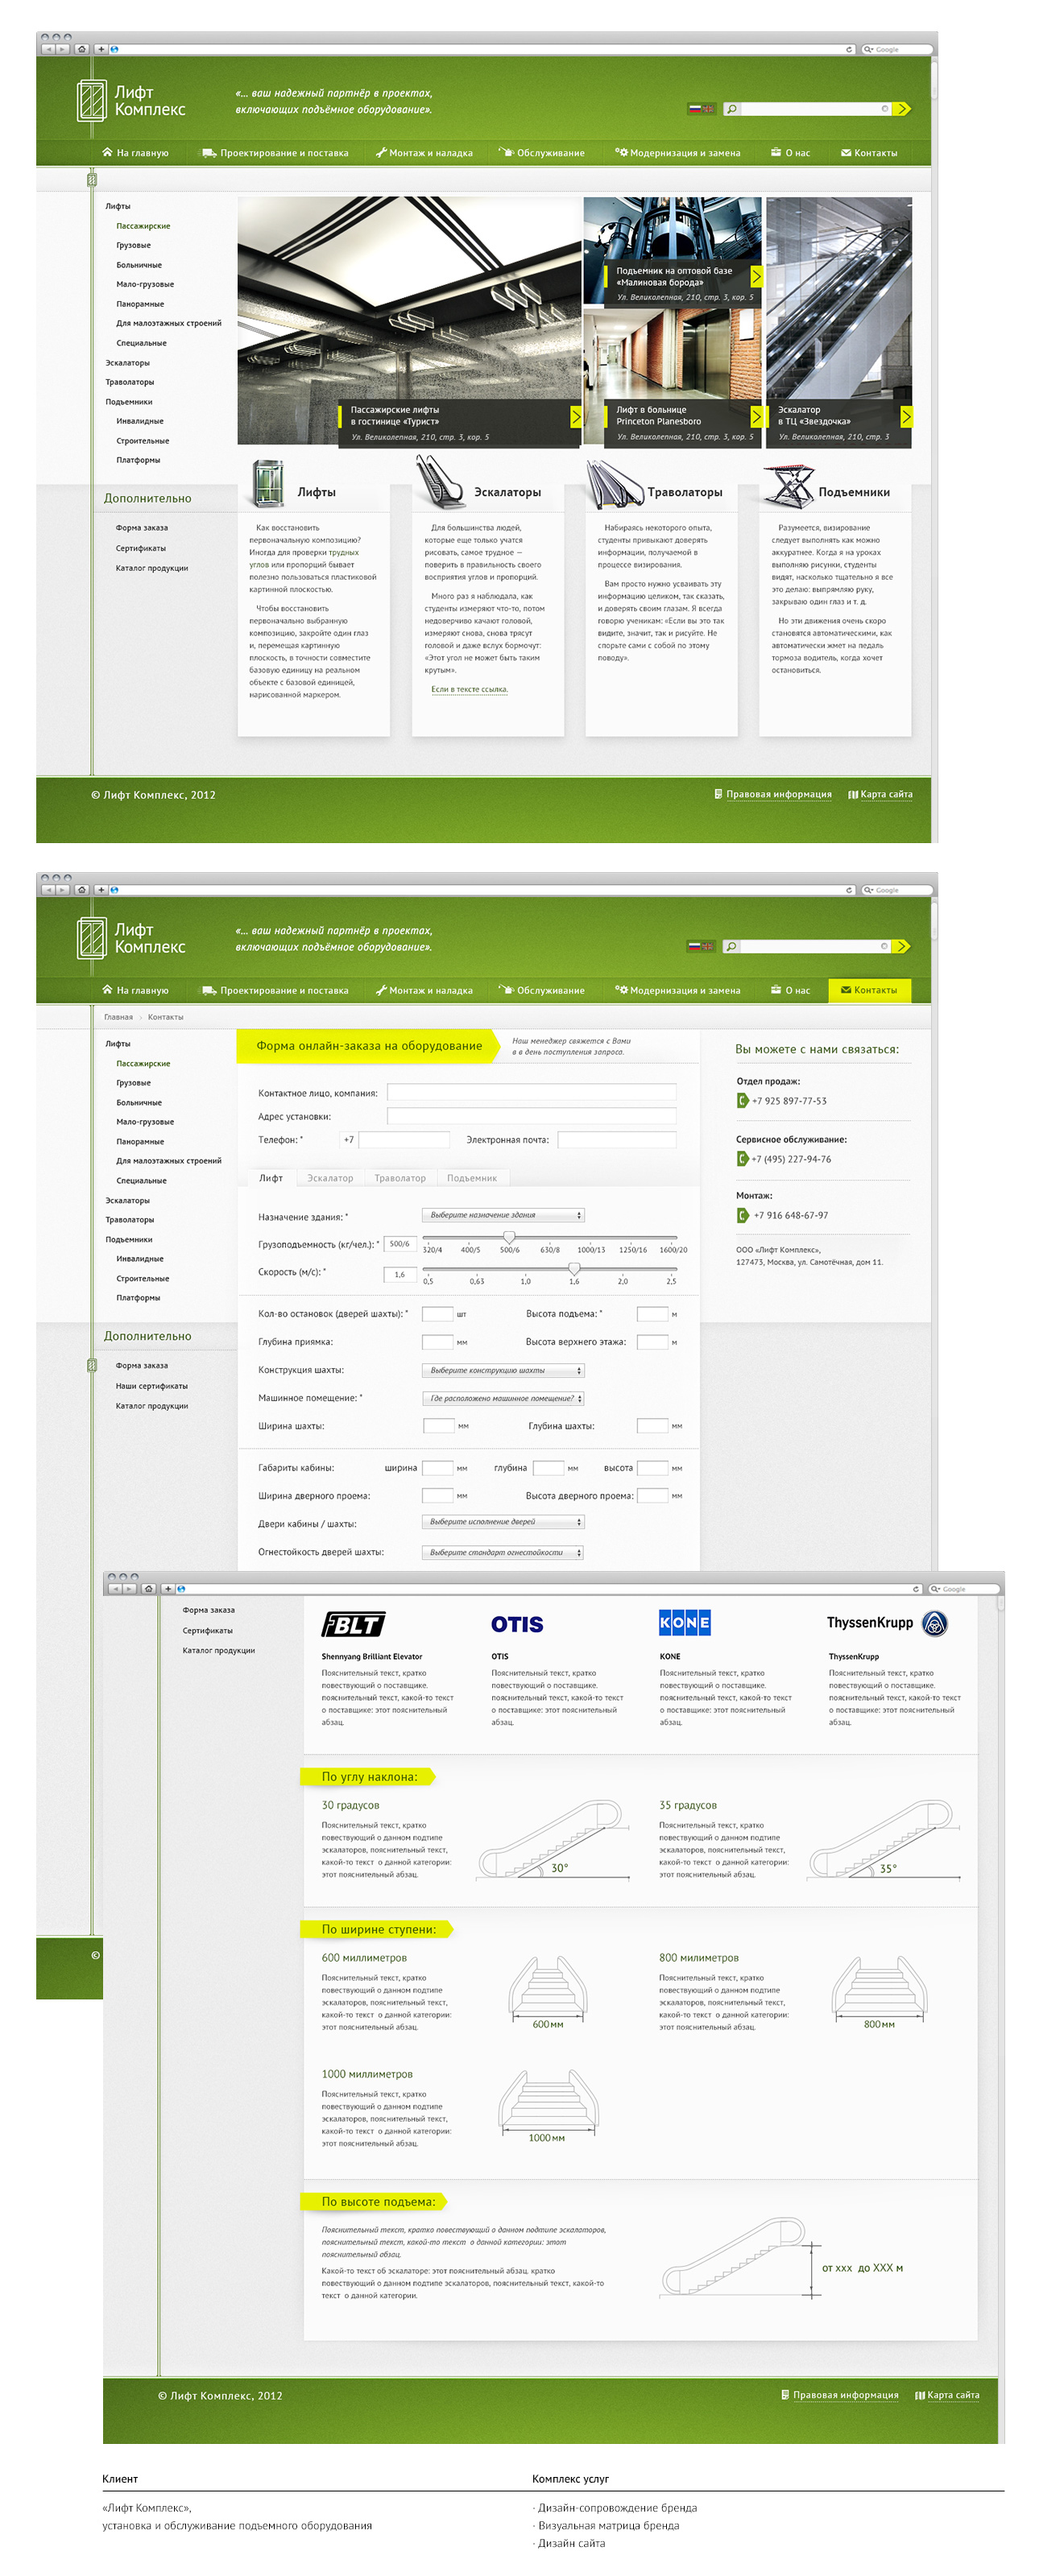The image size is (1064, 2576).
Task: Click browser back button in middle mockup toolbar
Action: point(48,889)
